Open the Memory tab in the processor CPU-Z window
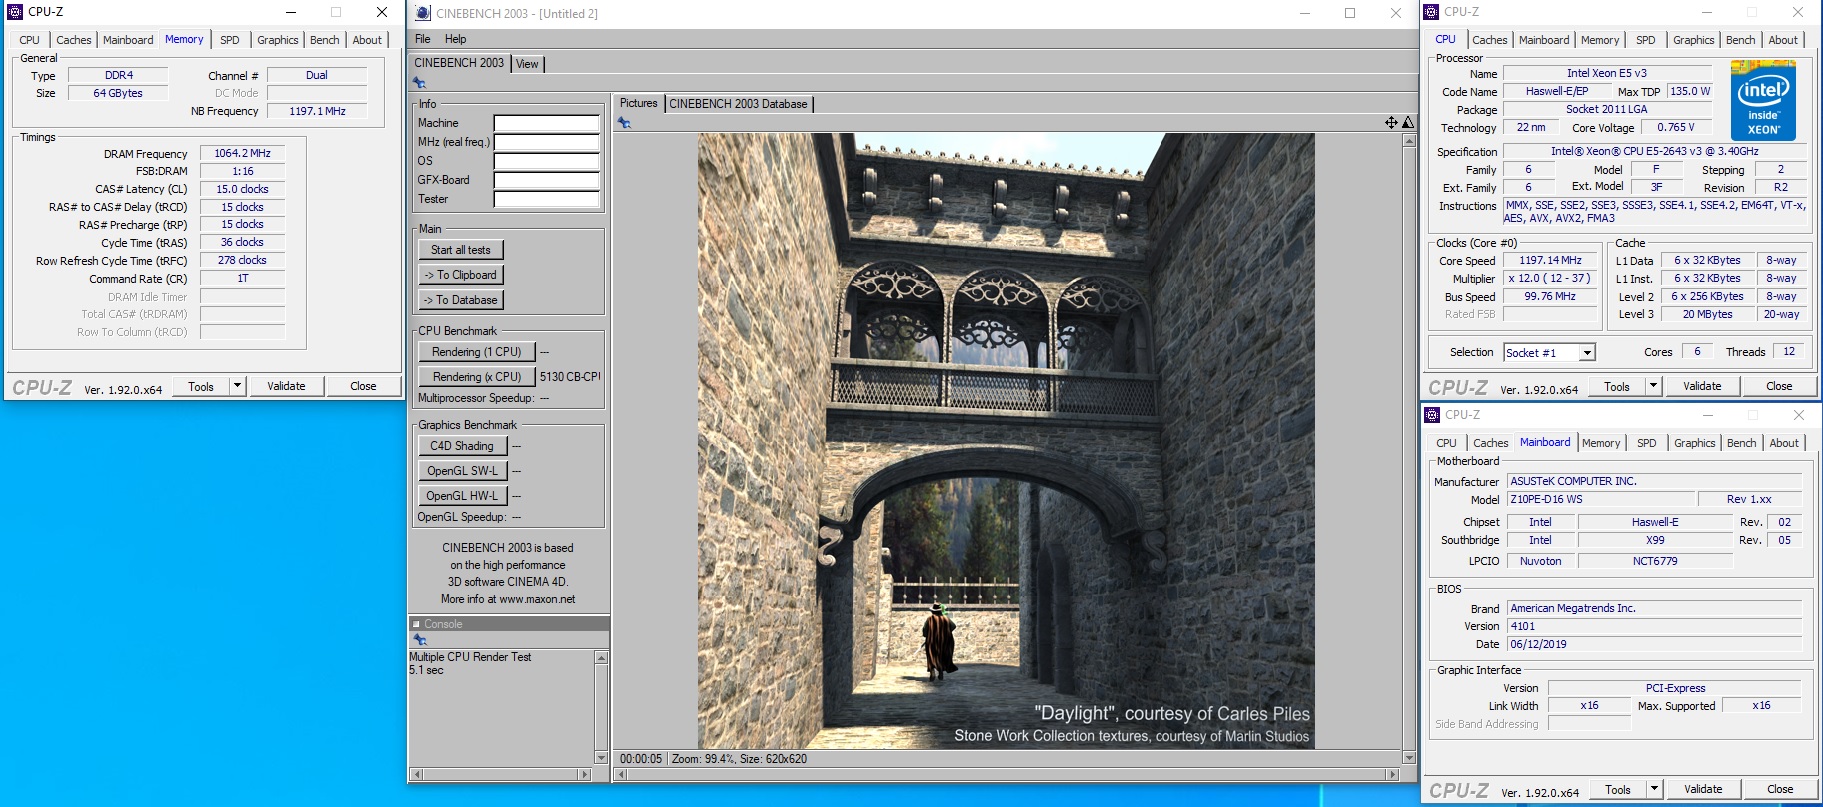The width and height of the screenshot is (1823, 807). 1600,40
